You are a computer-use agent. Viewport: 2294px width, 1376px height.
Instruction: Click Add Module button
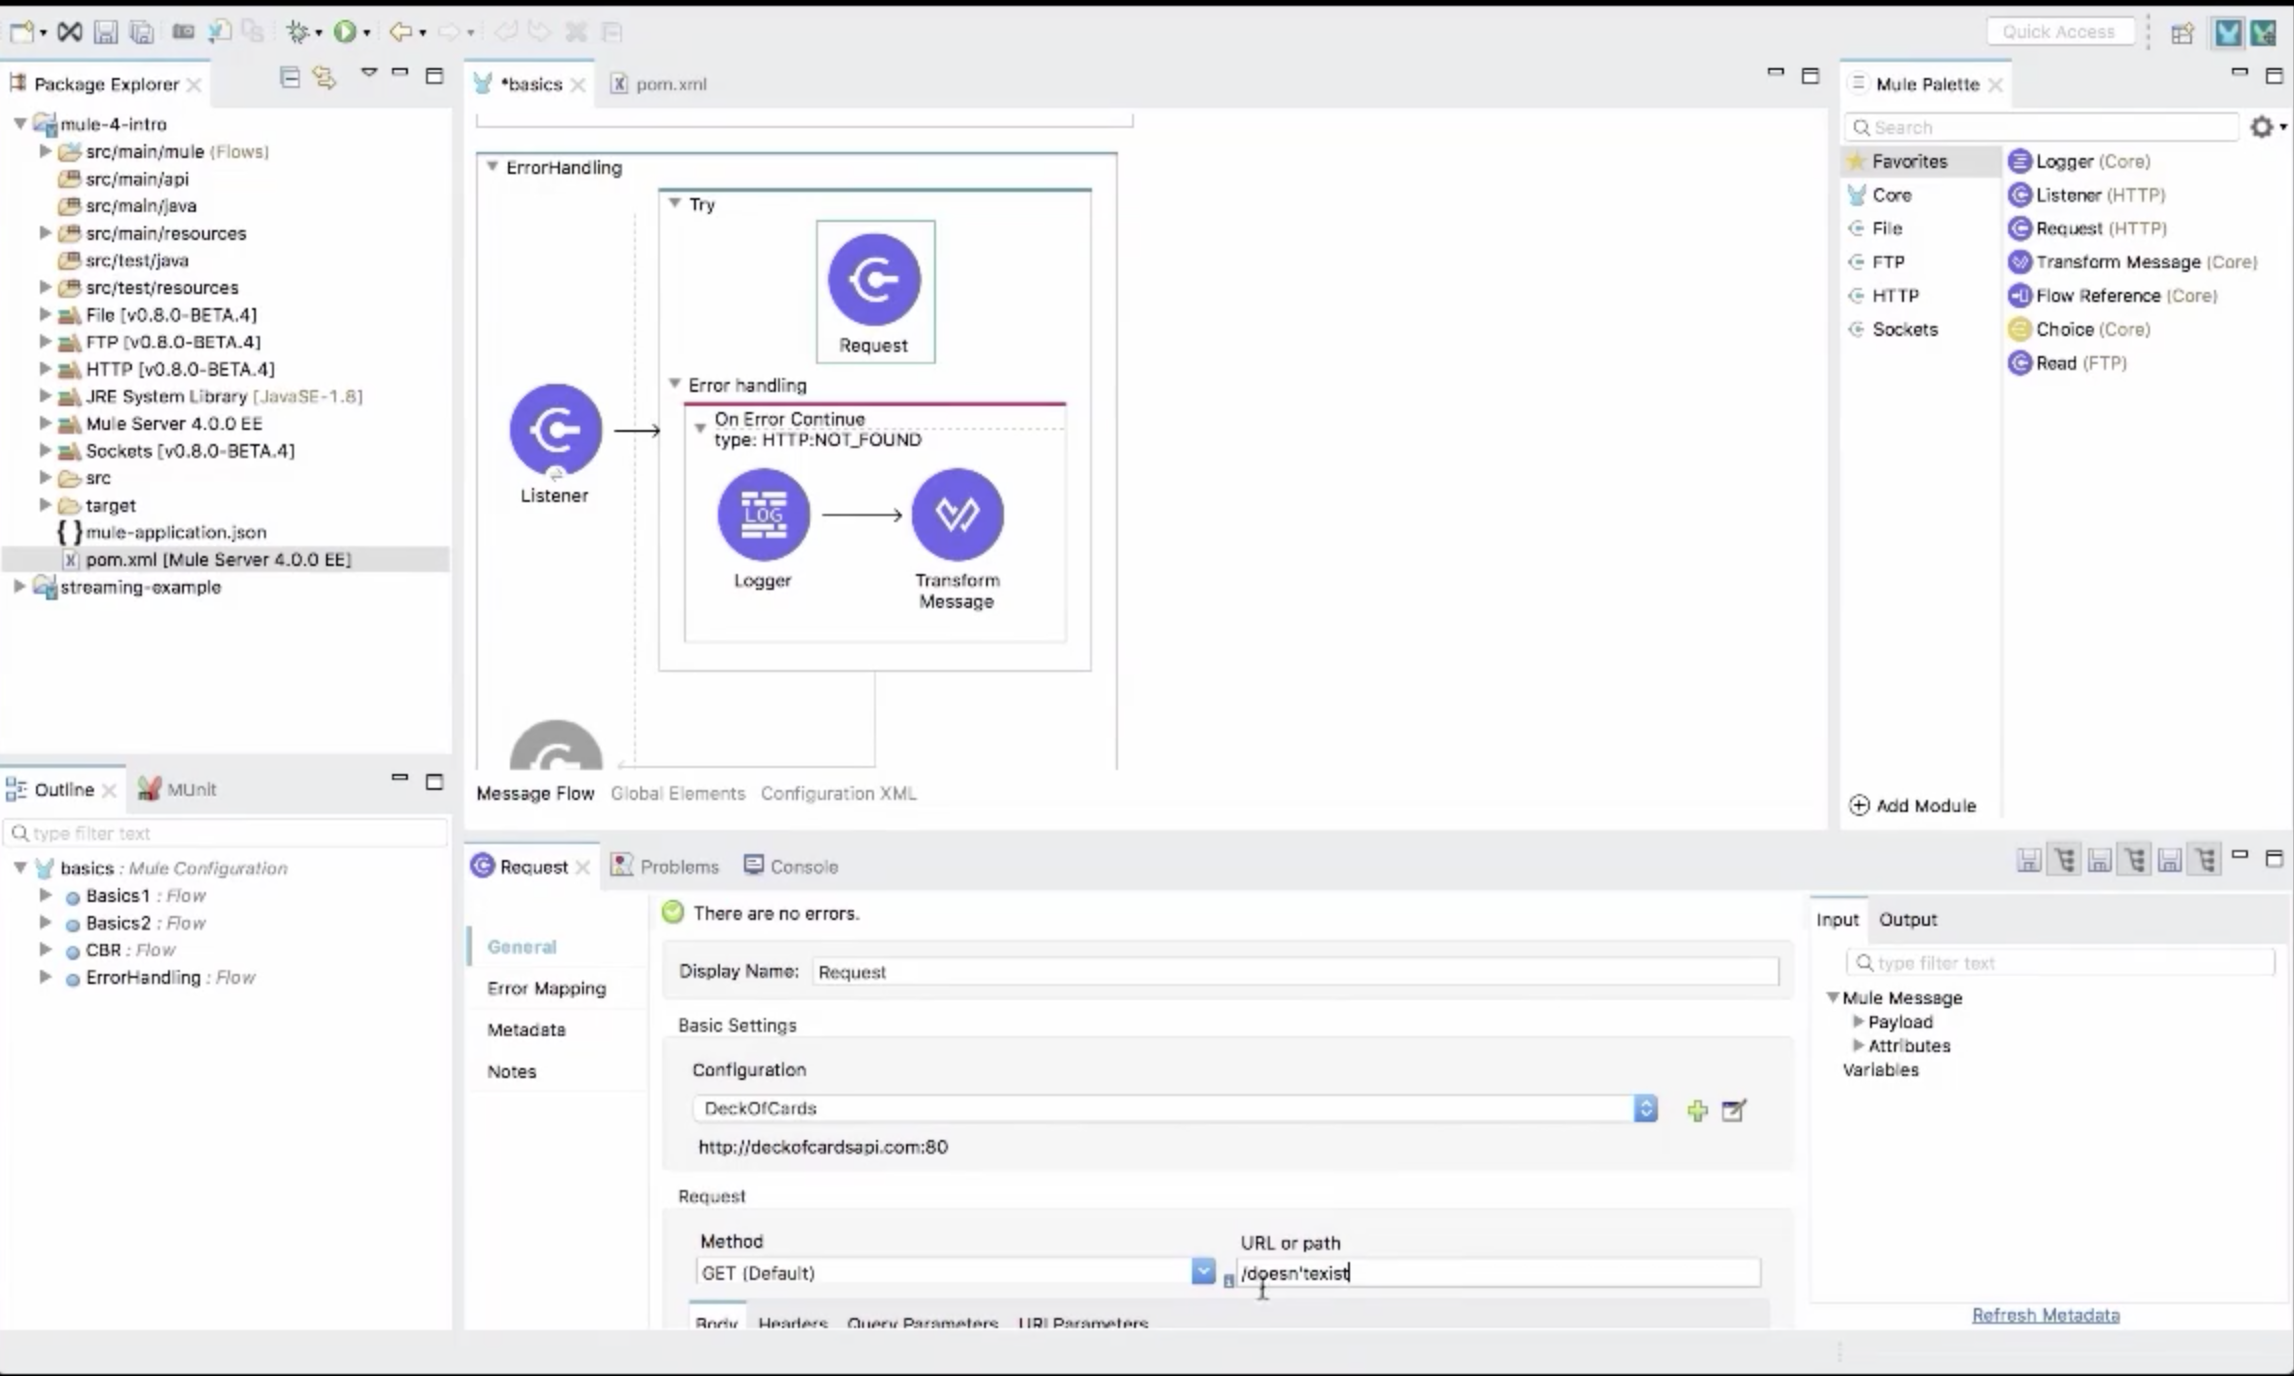coord(1912,805)
